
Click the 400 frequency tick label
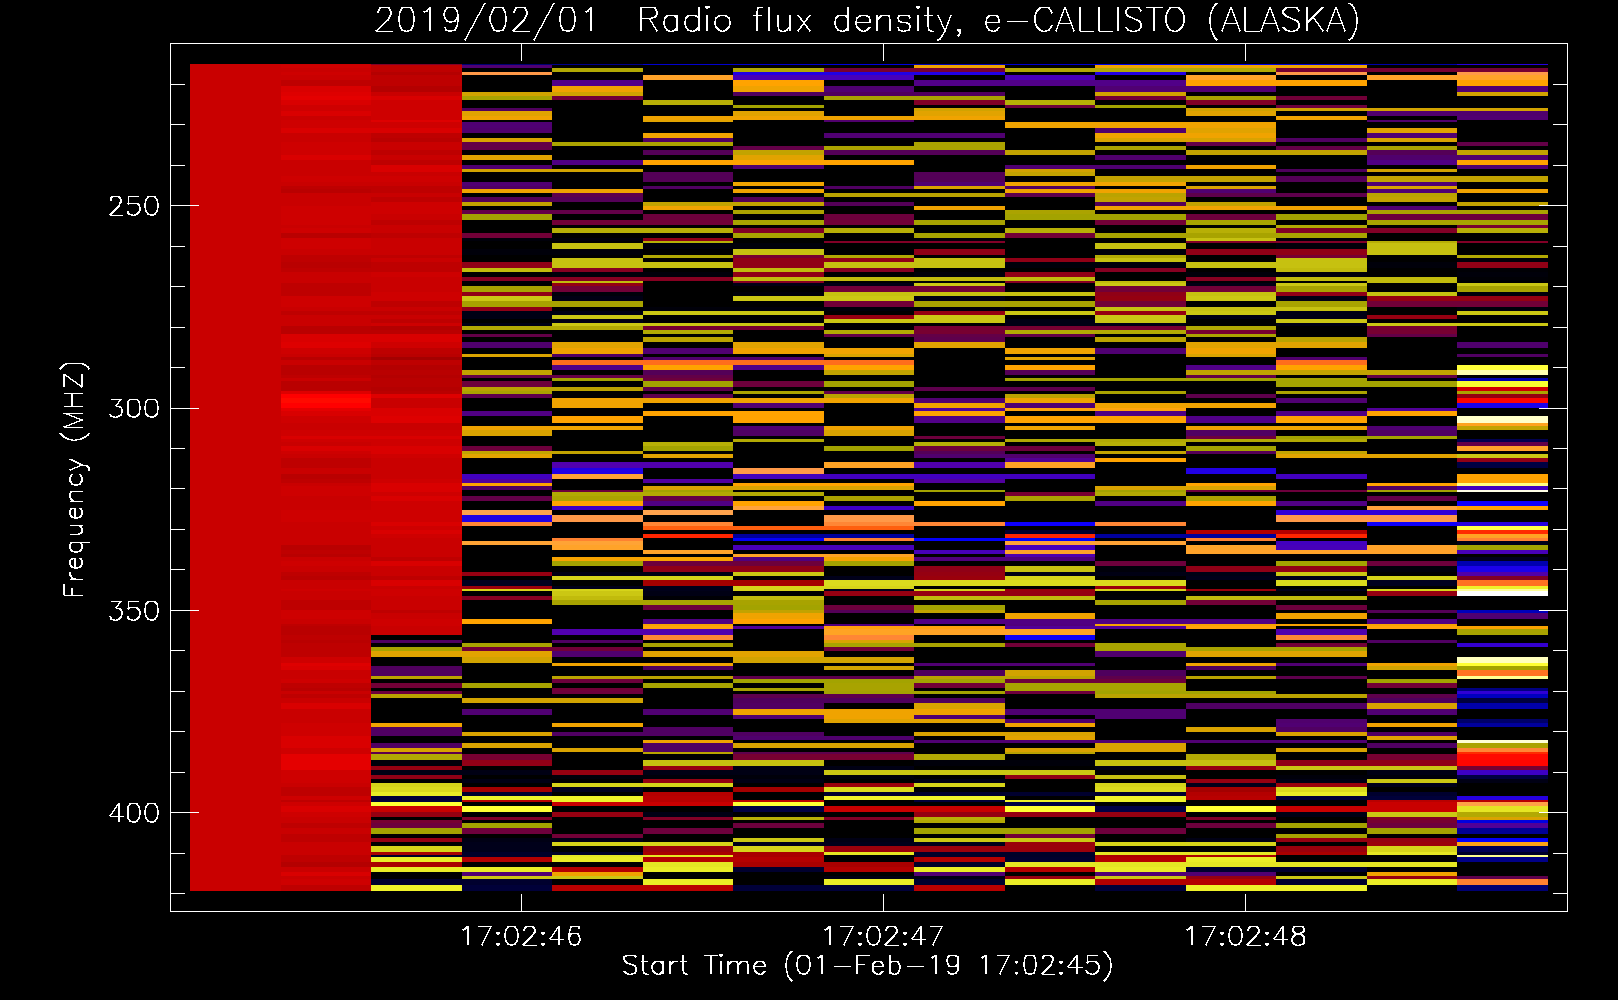coord(134,813)
